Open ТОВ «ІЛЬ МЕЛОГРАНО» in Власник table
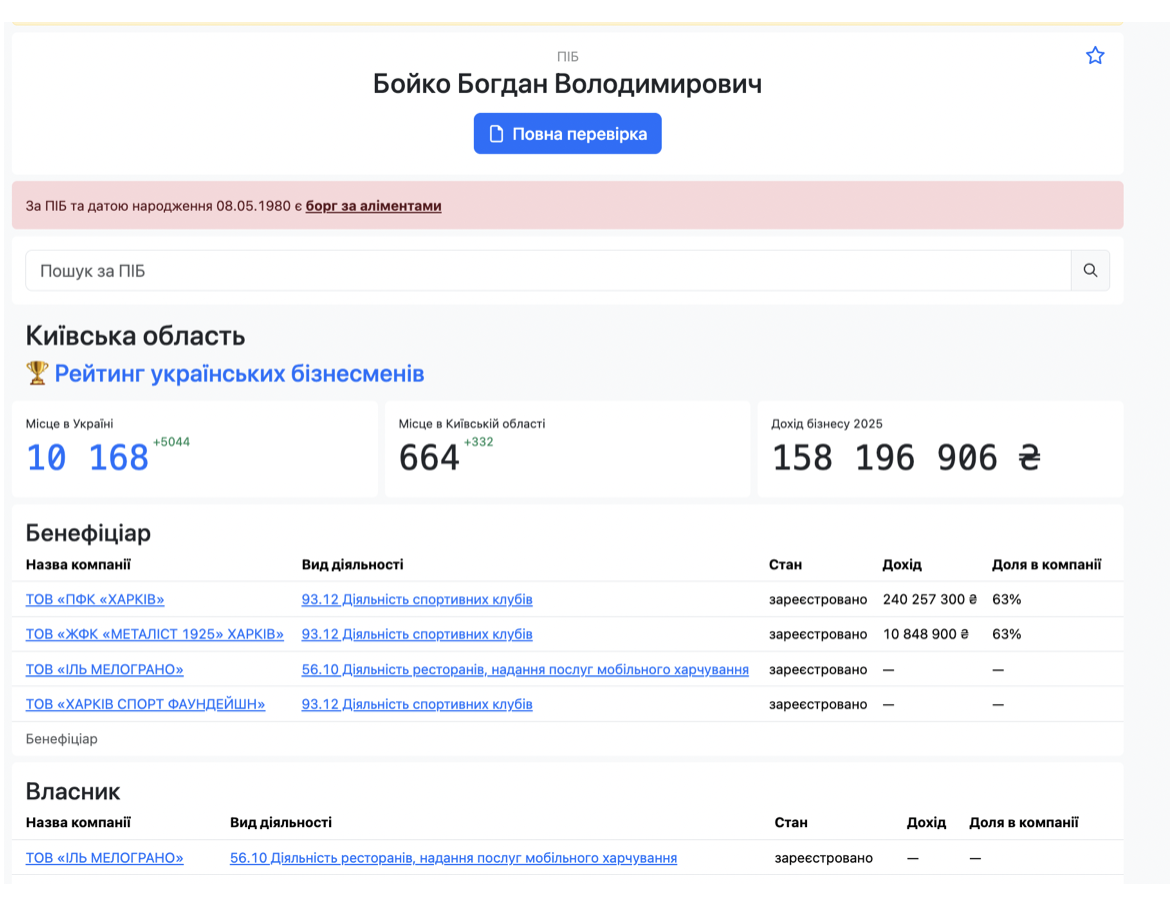Screen dimensions: 1170x904 [x=104, y=858]
